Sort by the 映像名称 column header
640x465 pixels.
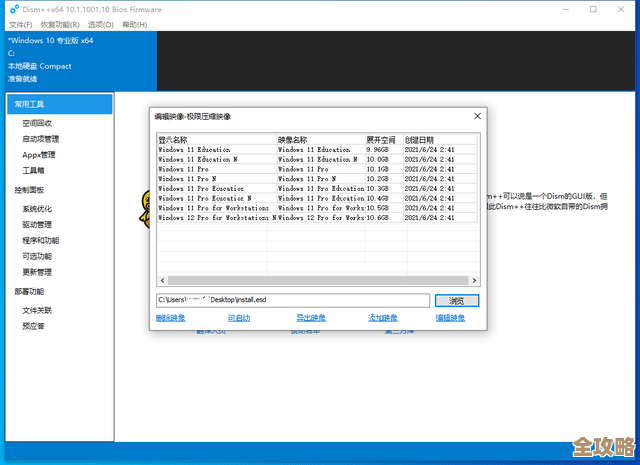tap(321, 140)
